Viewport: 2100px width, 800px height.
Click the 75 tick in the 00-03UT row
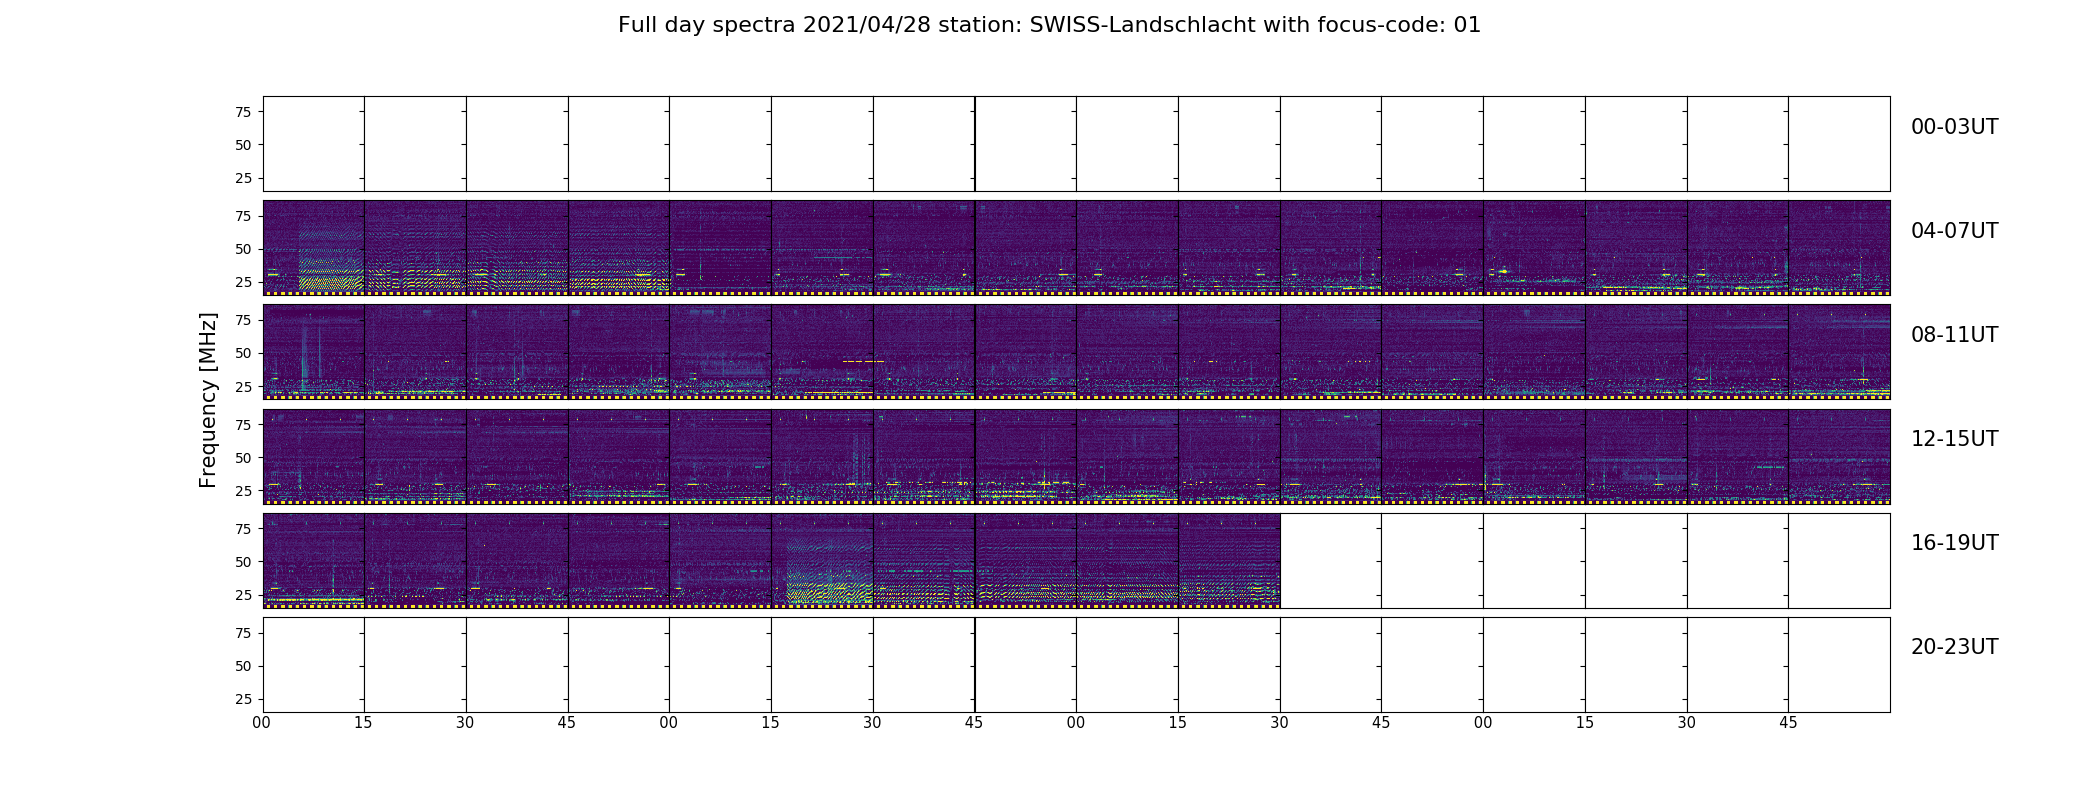coord(243,112)
